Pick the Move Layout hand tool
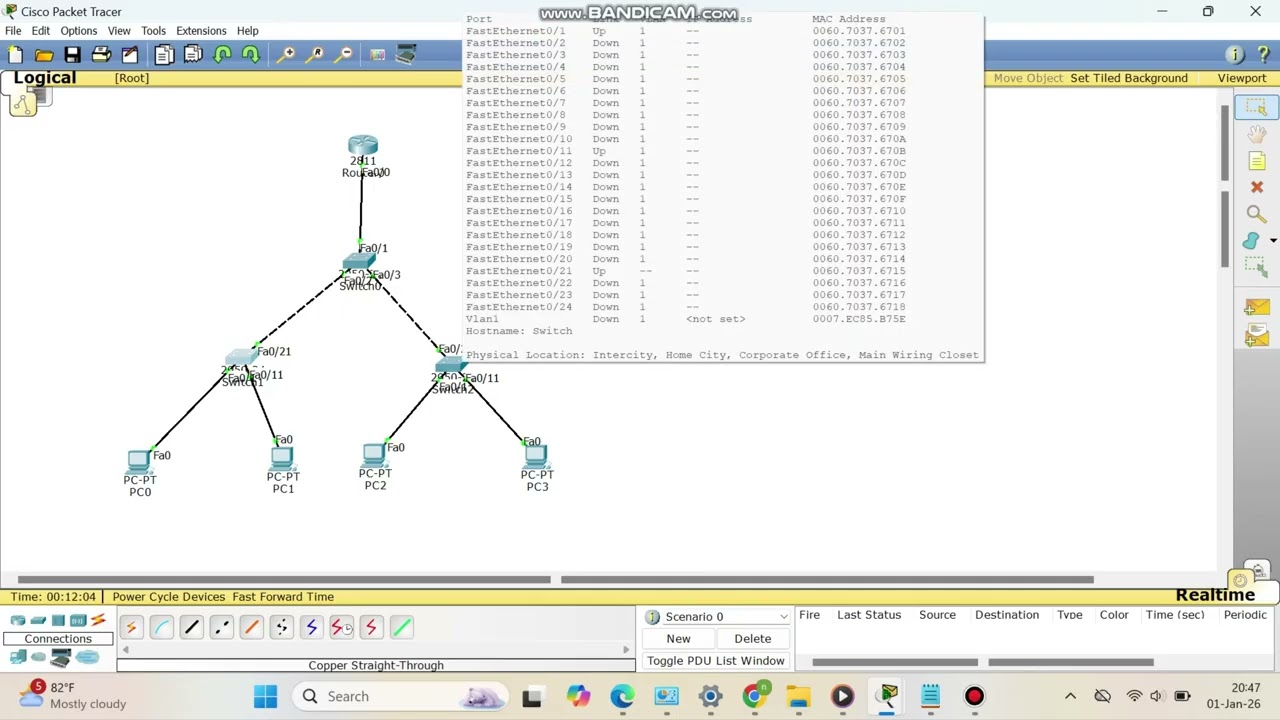The height and width of the screenshot is (720, 1280). pyautogui.click(x=1256, y=134)
